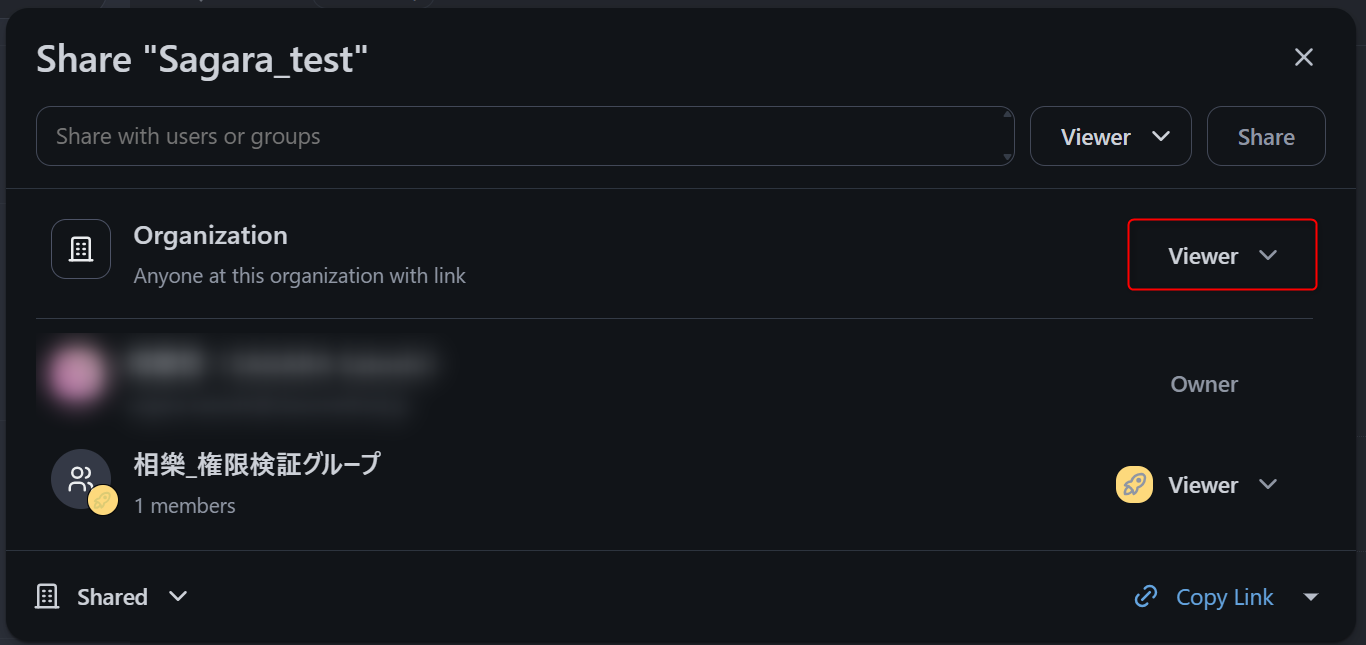Open the Organization Viewer permission dropdown
The width and height of the screenshot is (1366, 645).
click(1222, 256)
